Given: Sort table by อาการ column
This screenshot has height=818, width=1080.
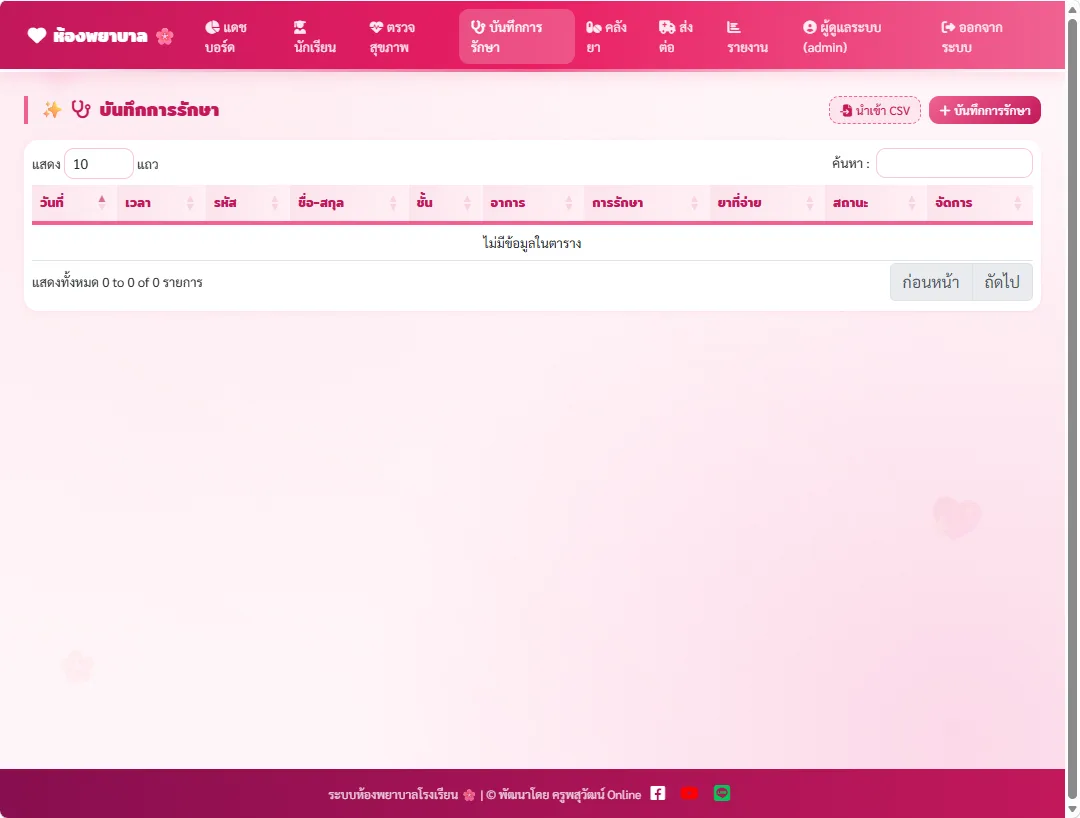Looking at the screenshot, I should (x=532, y=202).
